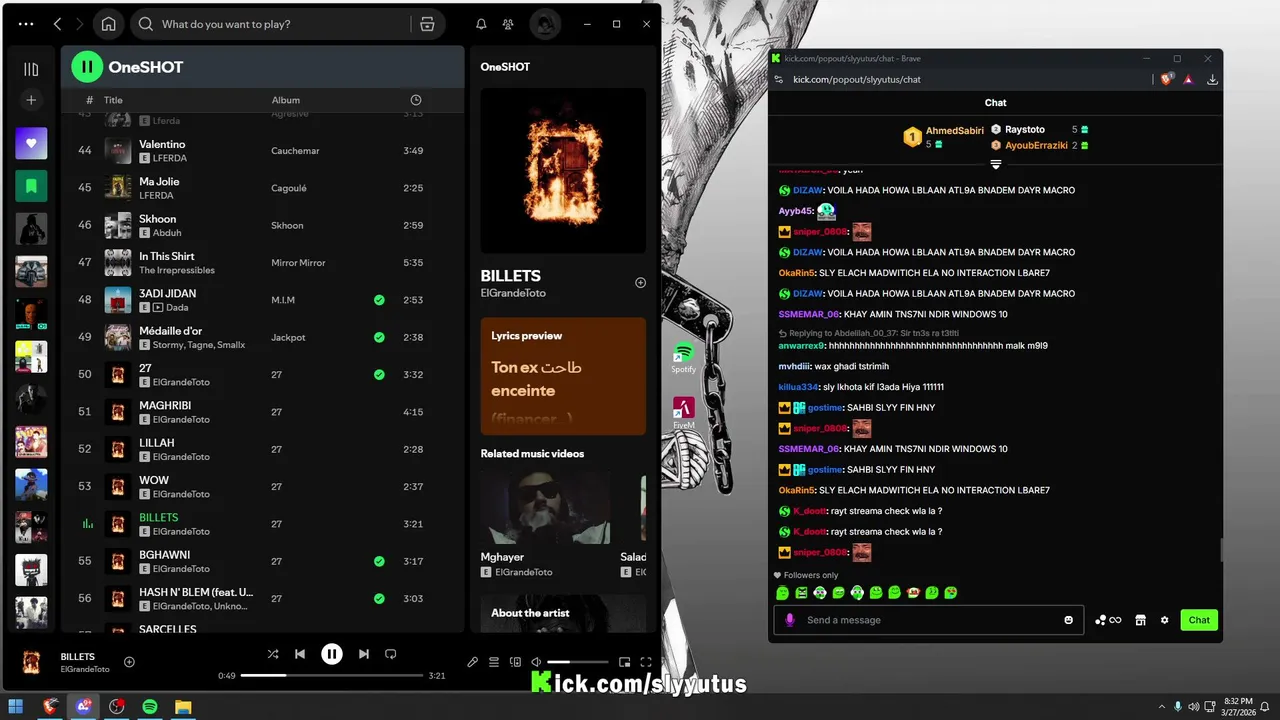Open the chat emoji picker smiley
The height and width of the screenshot is (720, 1280).
pyautogui.click(x=1069, y=620)
